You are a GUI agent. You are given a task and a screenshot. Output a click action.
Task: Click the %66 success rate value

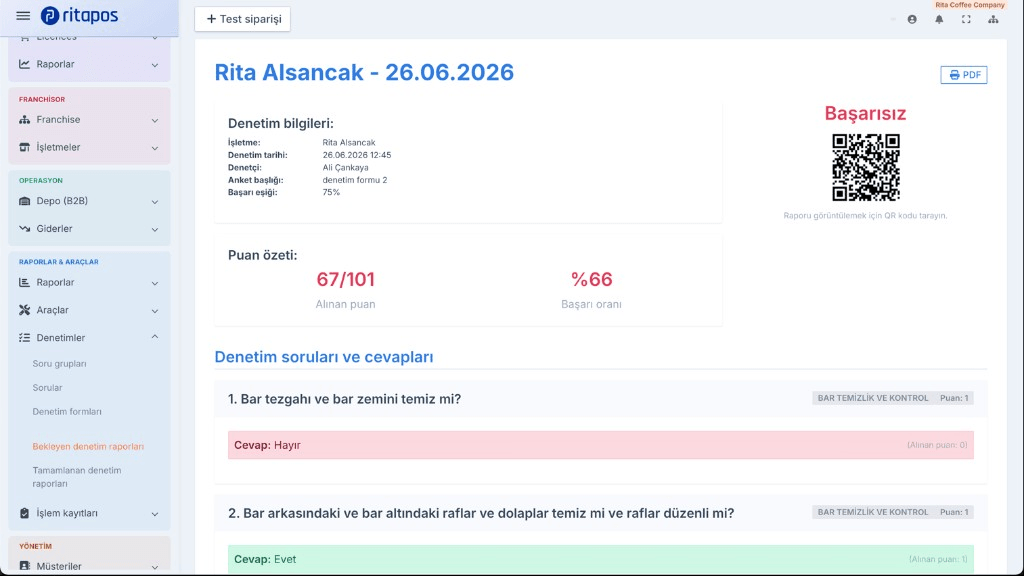[x=592, y=280]
